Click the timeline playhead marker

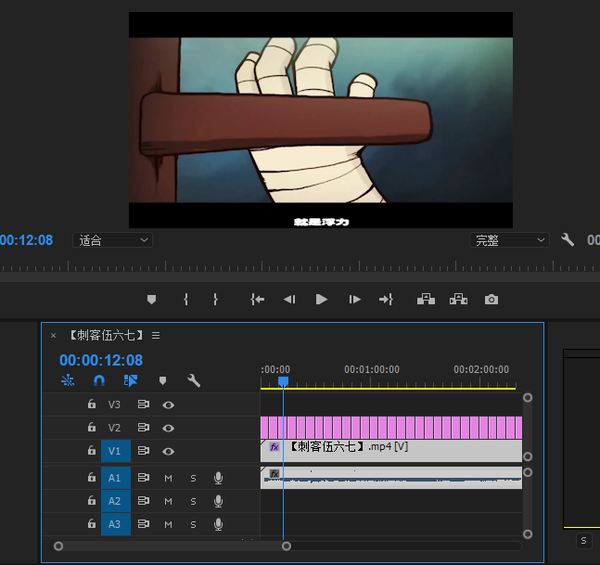[283, 381]
